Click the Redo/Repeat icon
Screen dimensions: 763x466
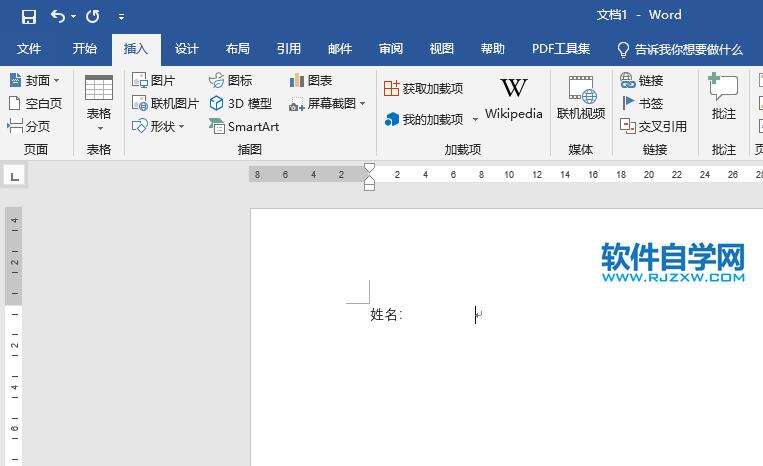point(92,17)
